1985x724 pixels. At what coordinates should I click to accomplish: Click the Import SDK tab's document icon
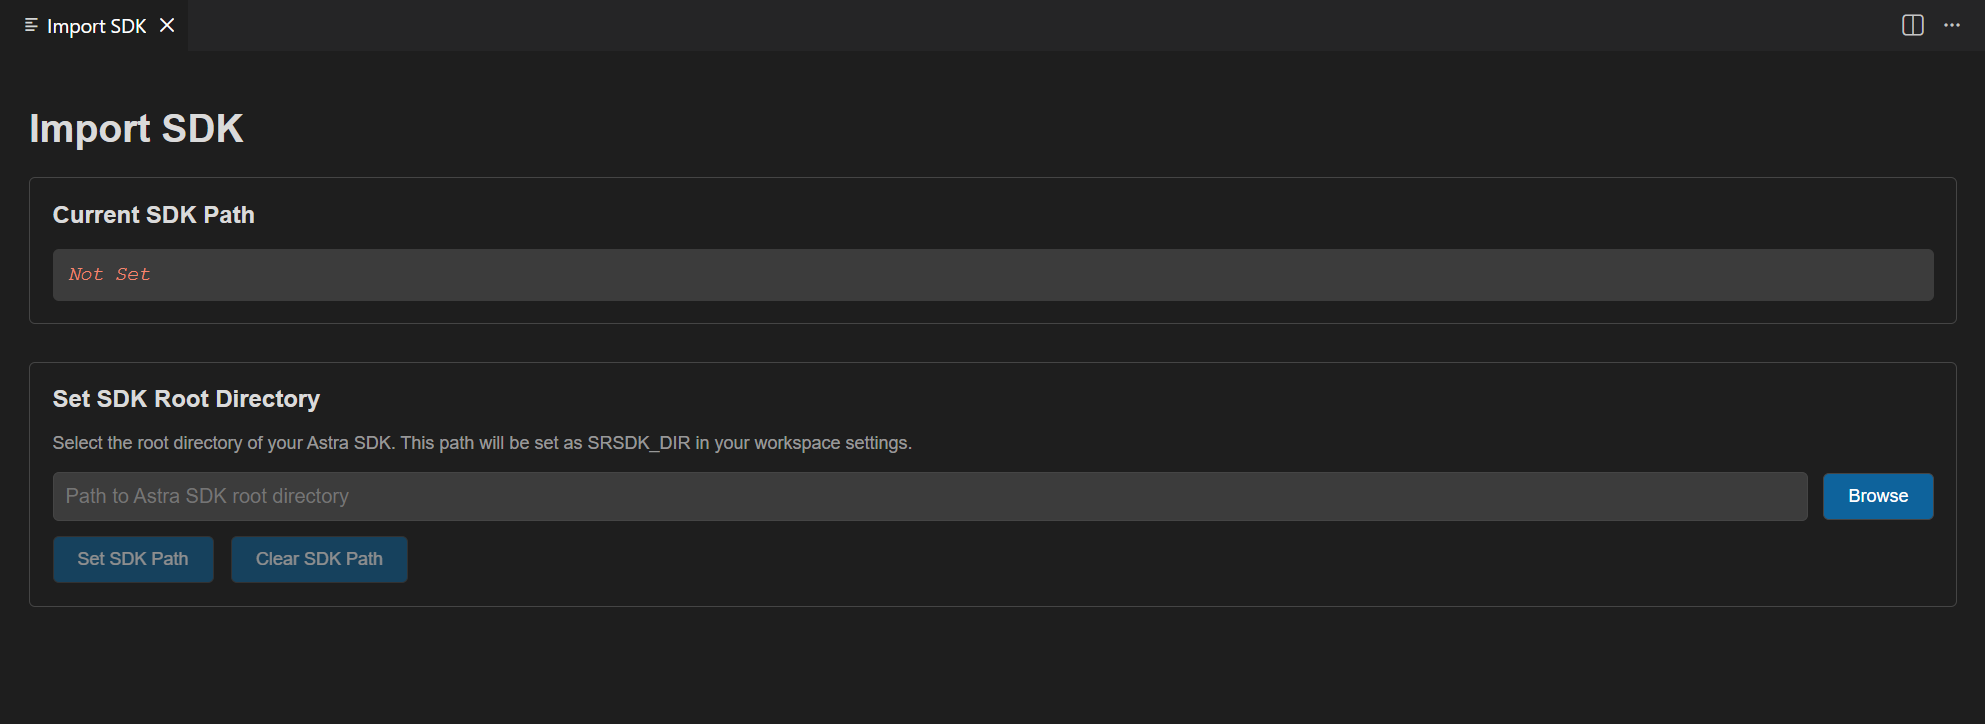coord(32,26)
